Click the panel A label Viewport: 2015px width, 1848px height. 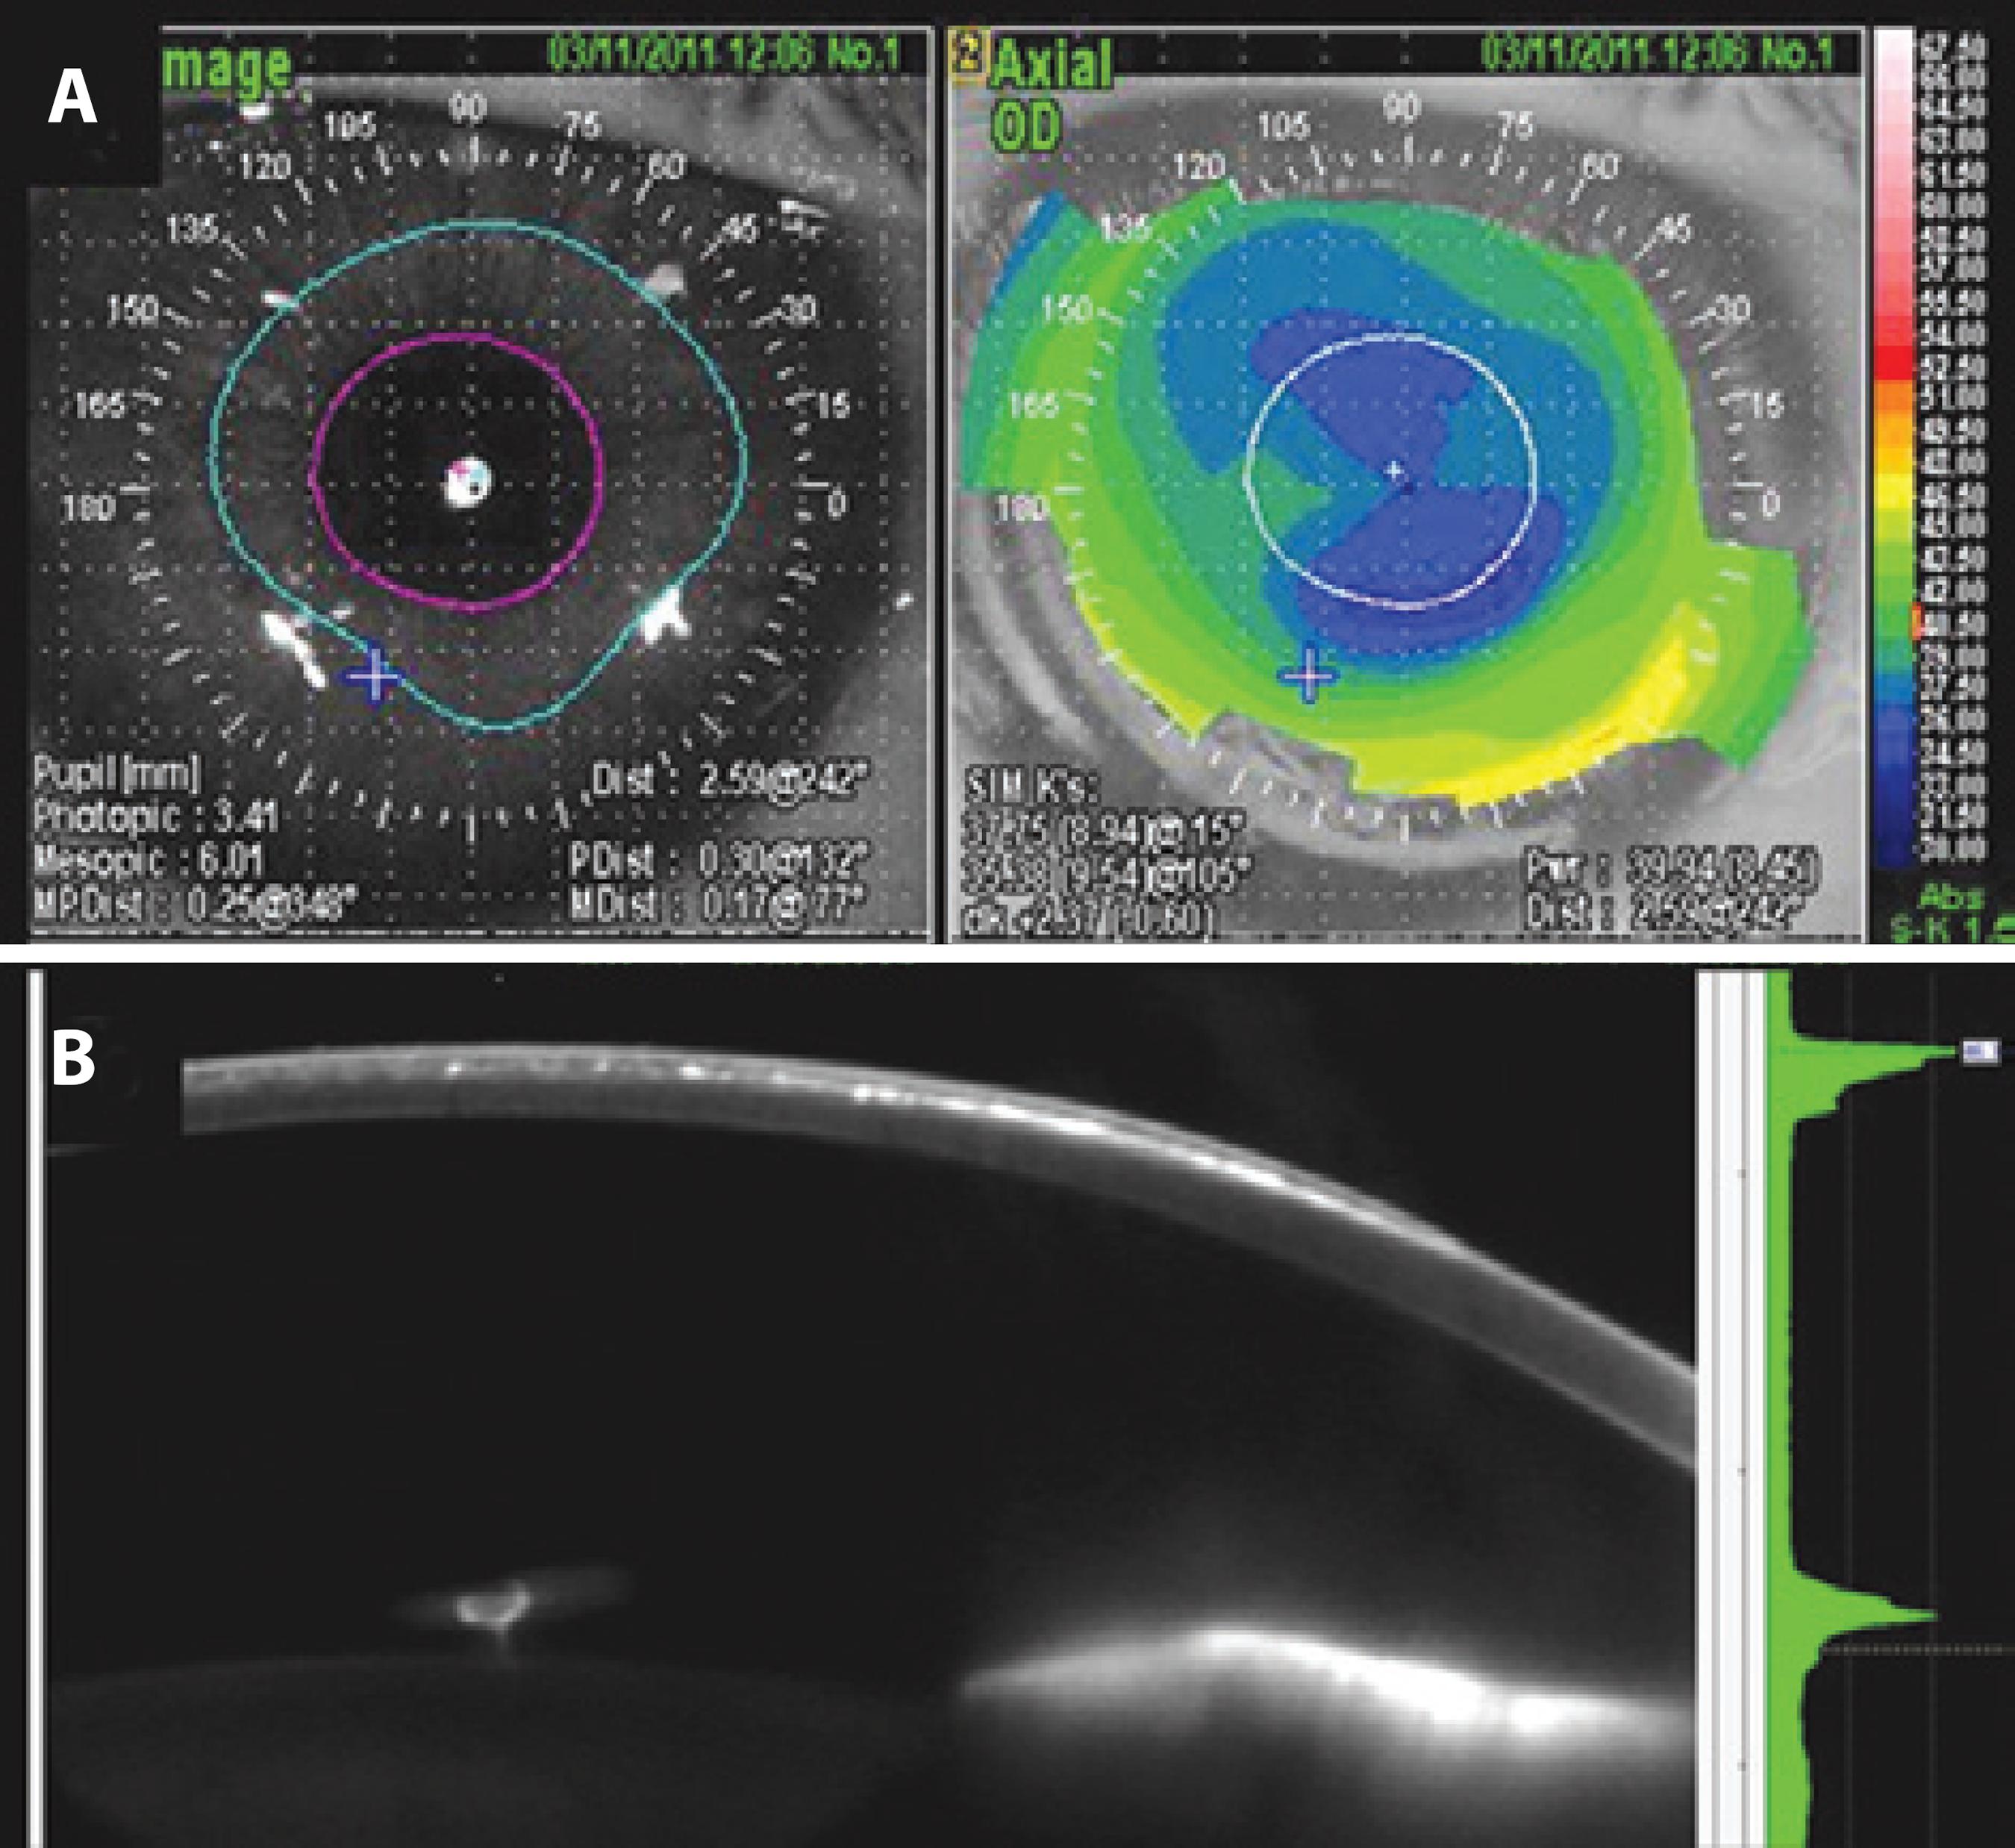(72, 98)
